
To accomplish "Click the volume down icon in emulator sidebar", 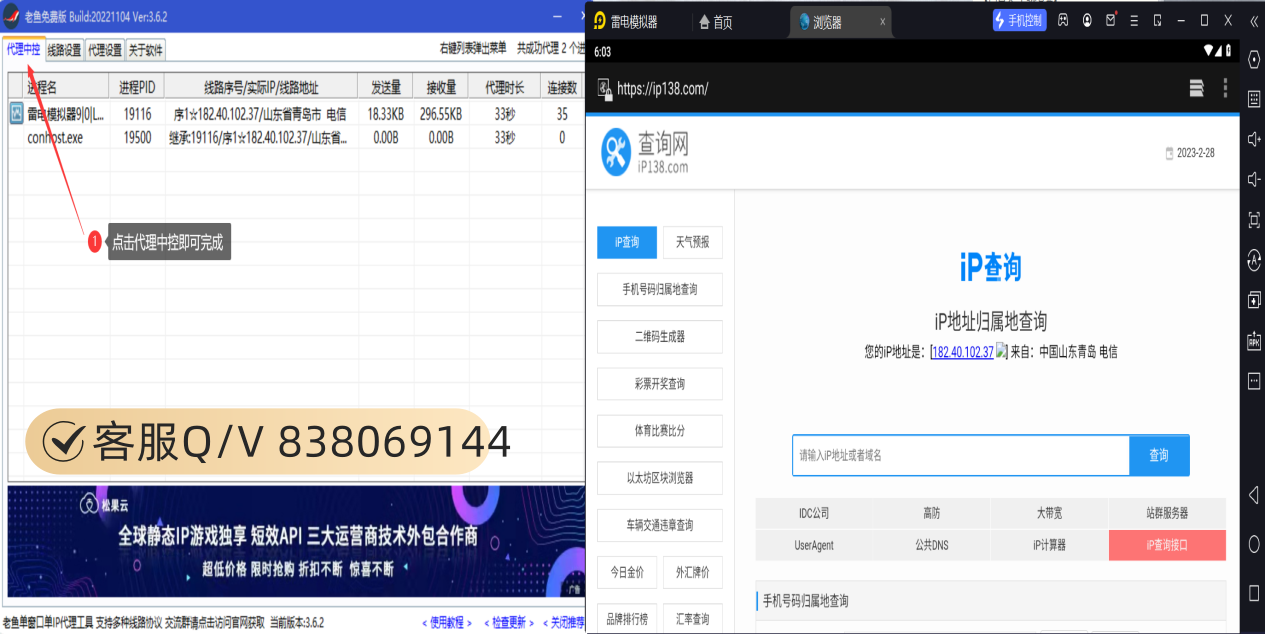I will (x=1254, y=179).
